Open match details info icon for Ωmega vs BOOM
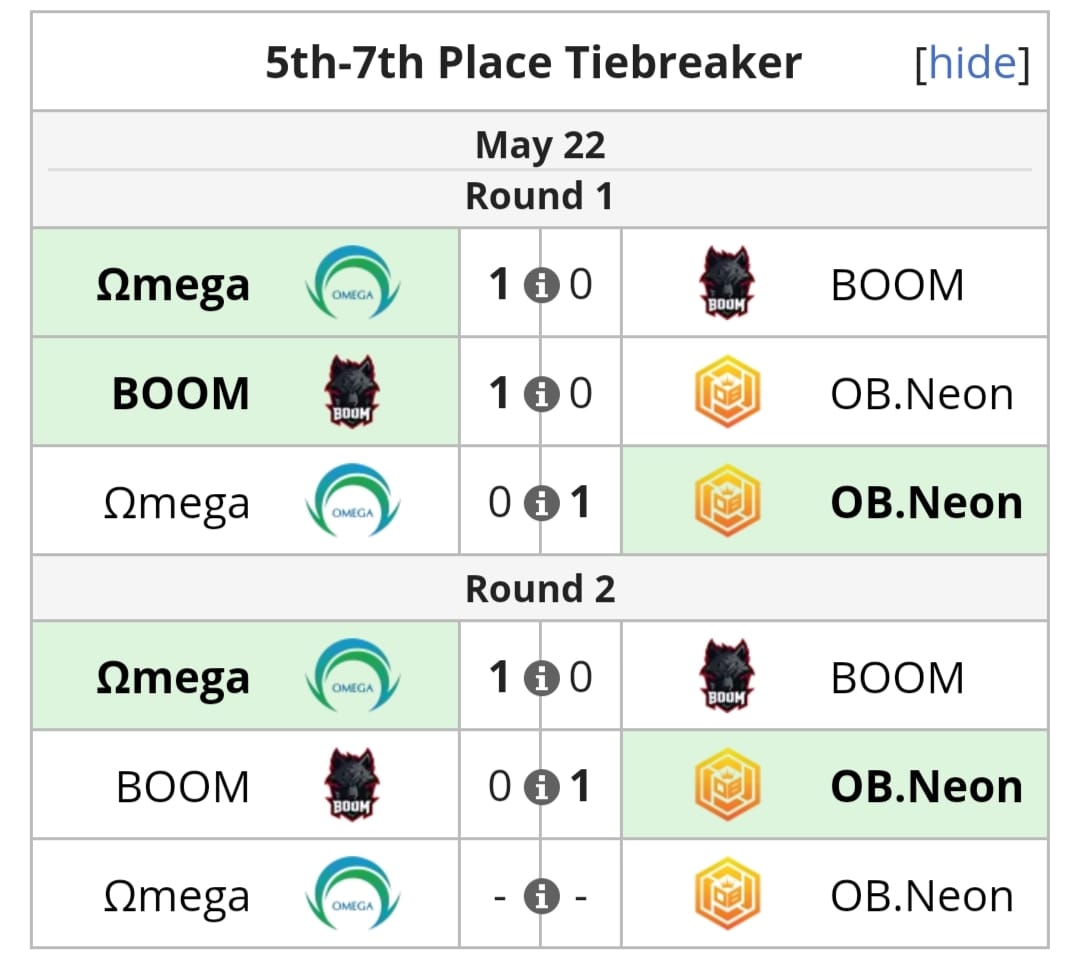The image size is (1079, 979). coord(541,282)
